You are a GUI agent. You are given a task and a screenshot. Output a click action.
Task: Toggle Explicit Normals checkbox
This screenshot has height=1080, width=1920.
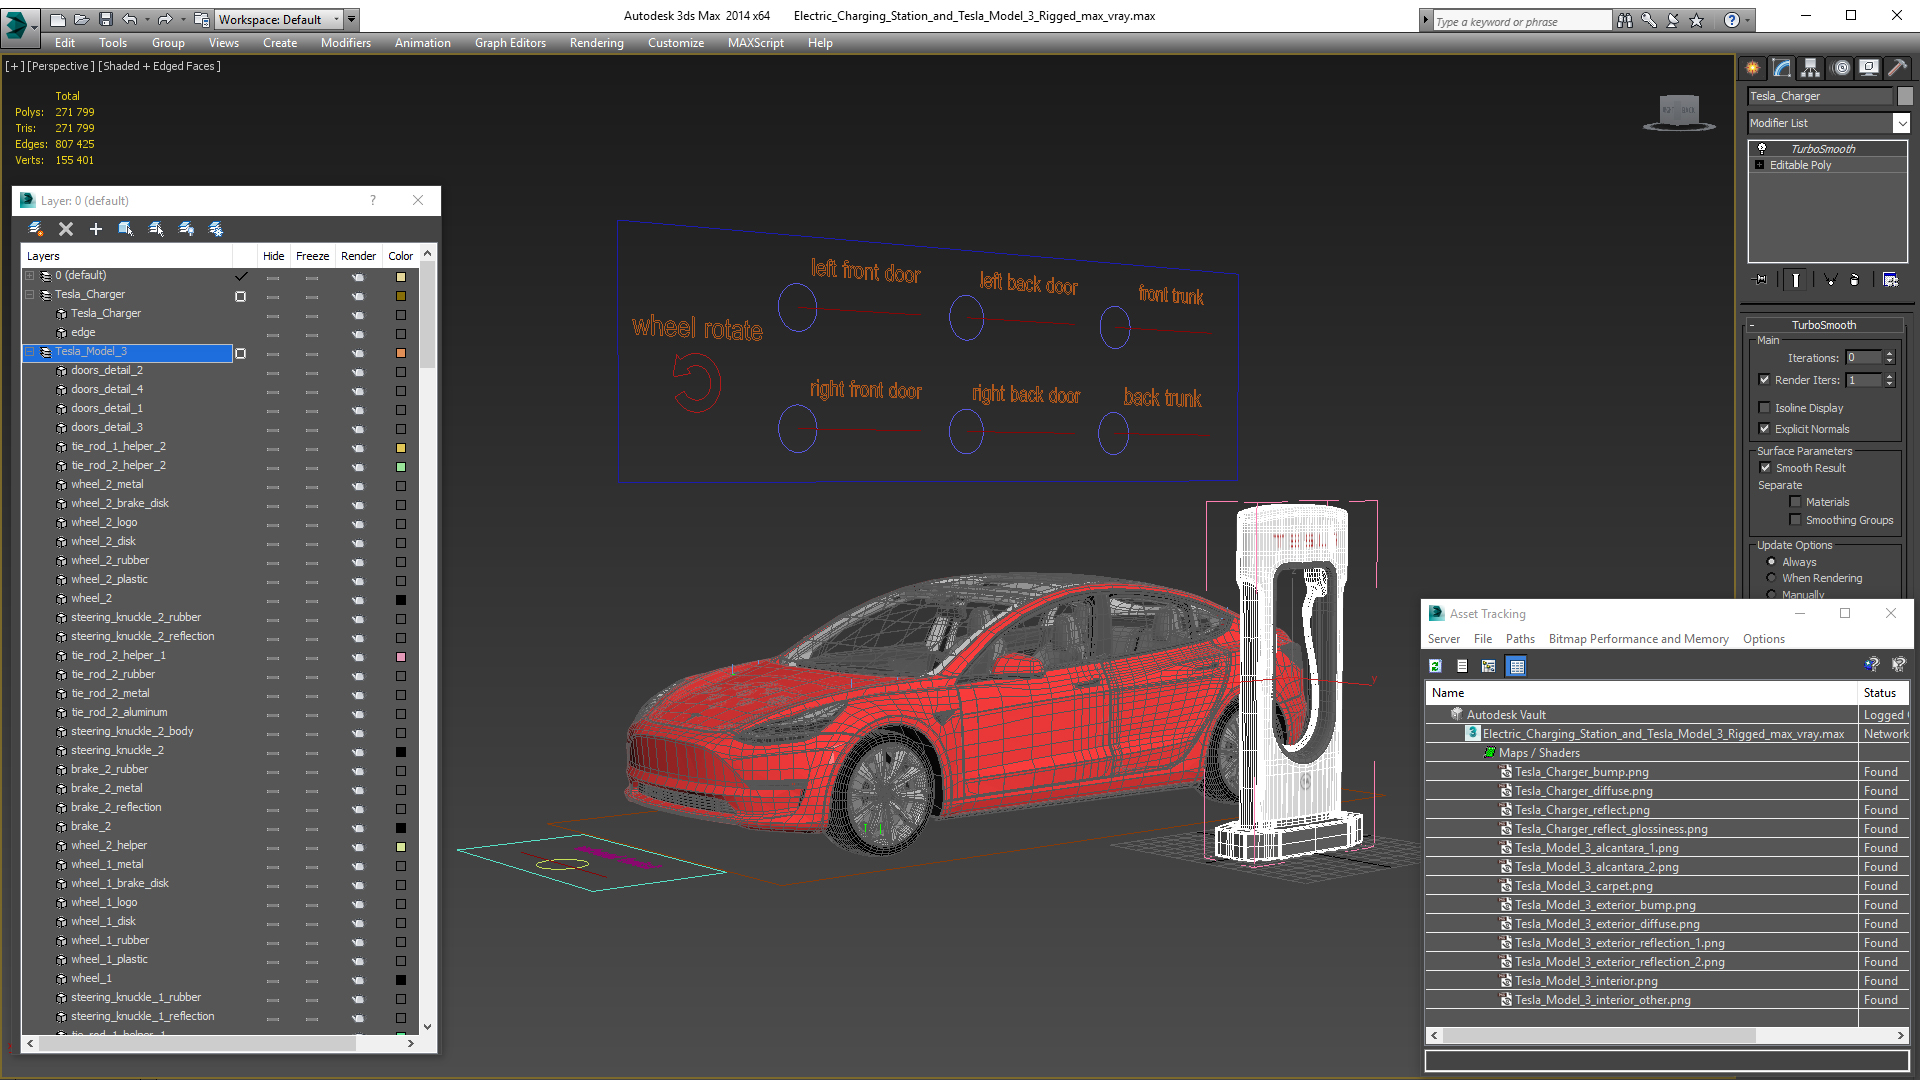pos(1764,429)
